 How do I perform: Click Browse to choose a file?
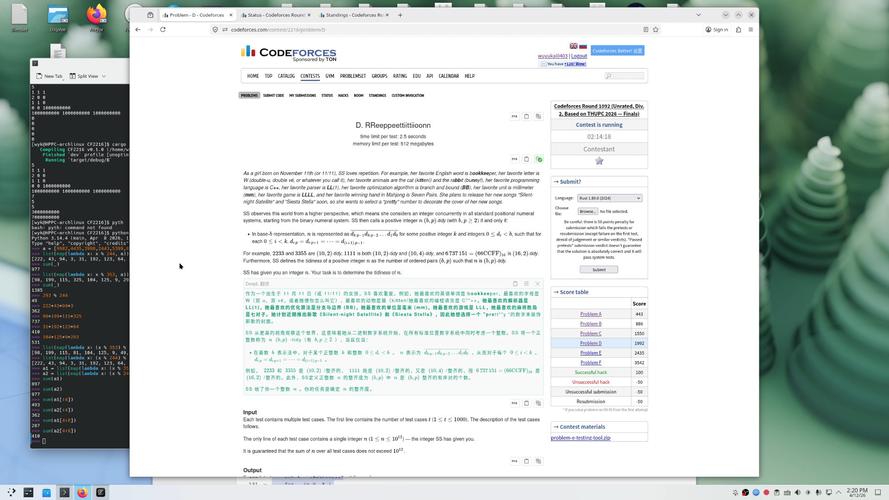pos(587,211)
